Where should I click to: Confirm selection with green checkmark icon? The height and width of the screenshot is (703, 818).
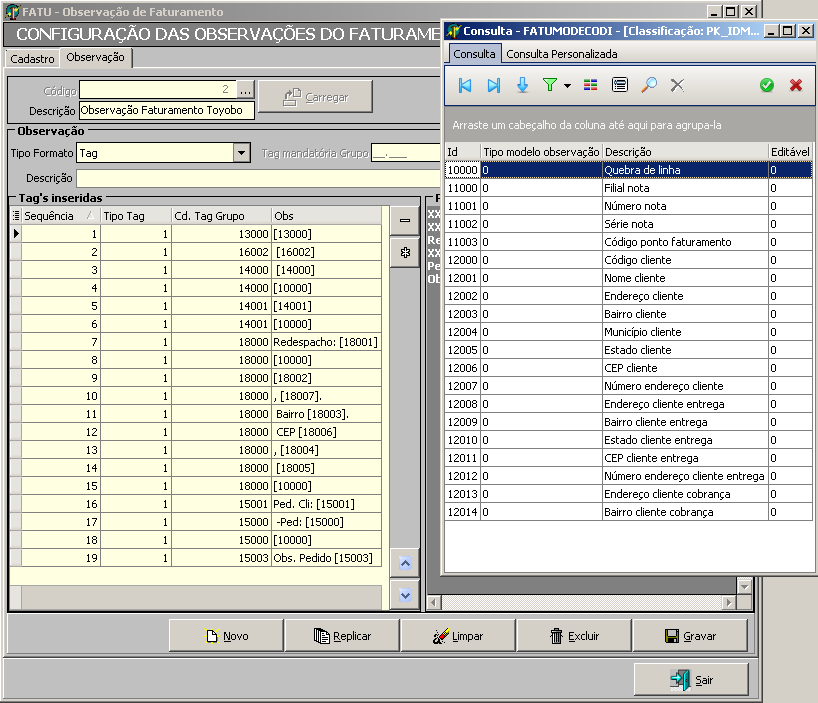click(x=767, y=86)
